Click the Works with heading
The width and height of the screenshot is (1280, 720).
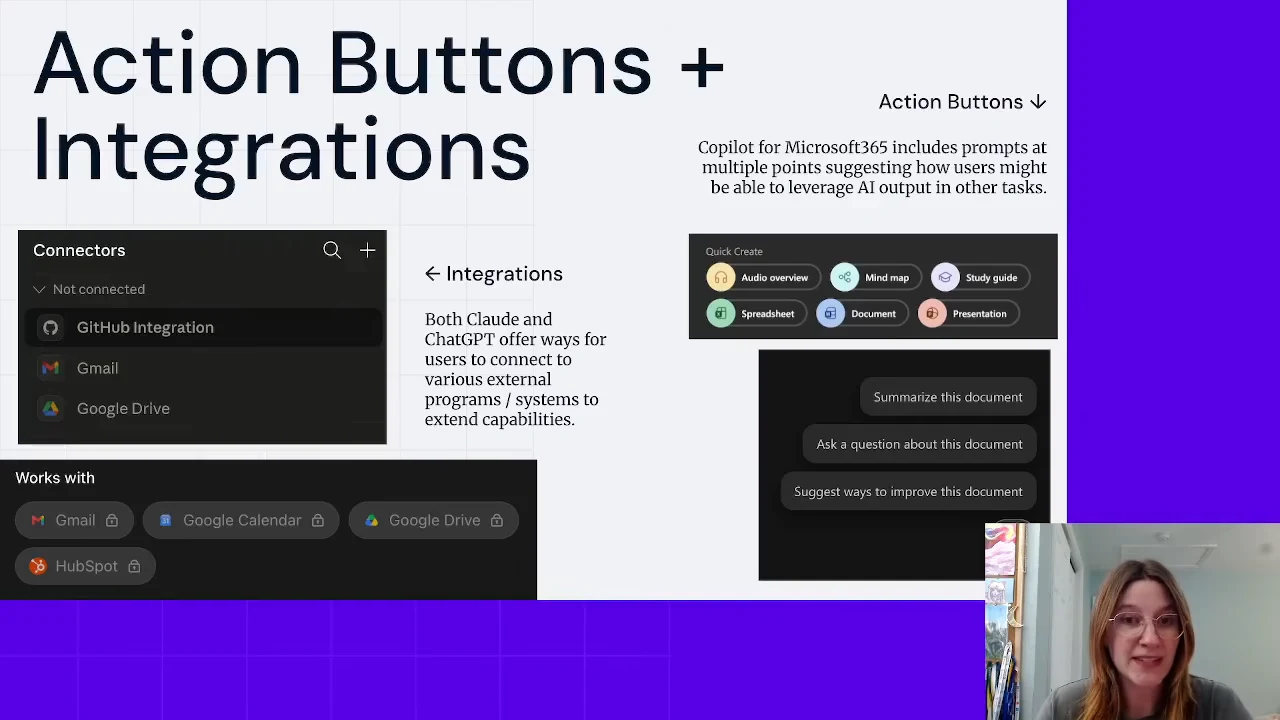point(55,478)
